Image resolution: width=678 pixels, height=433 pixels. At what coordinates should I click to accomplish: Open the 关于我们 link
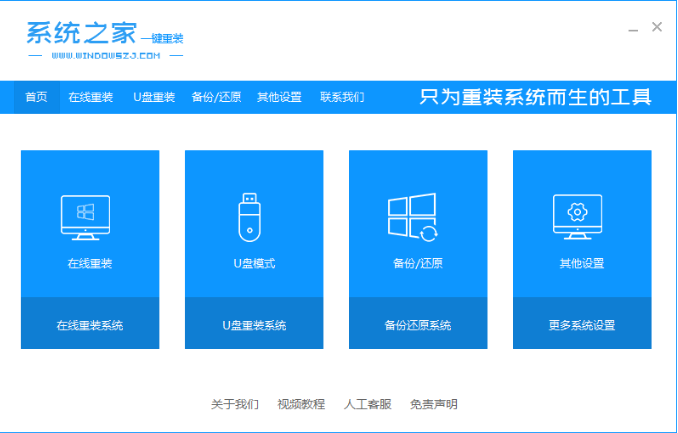(235, 404)
